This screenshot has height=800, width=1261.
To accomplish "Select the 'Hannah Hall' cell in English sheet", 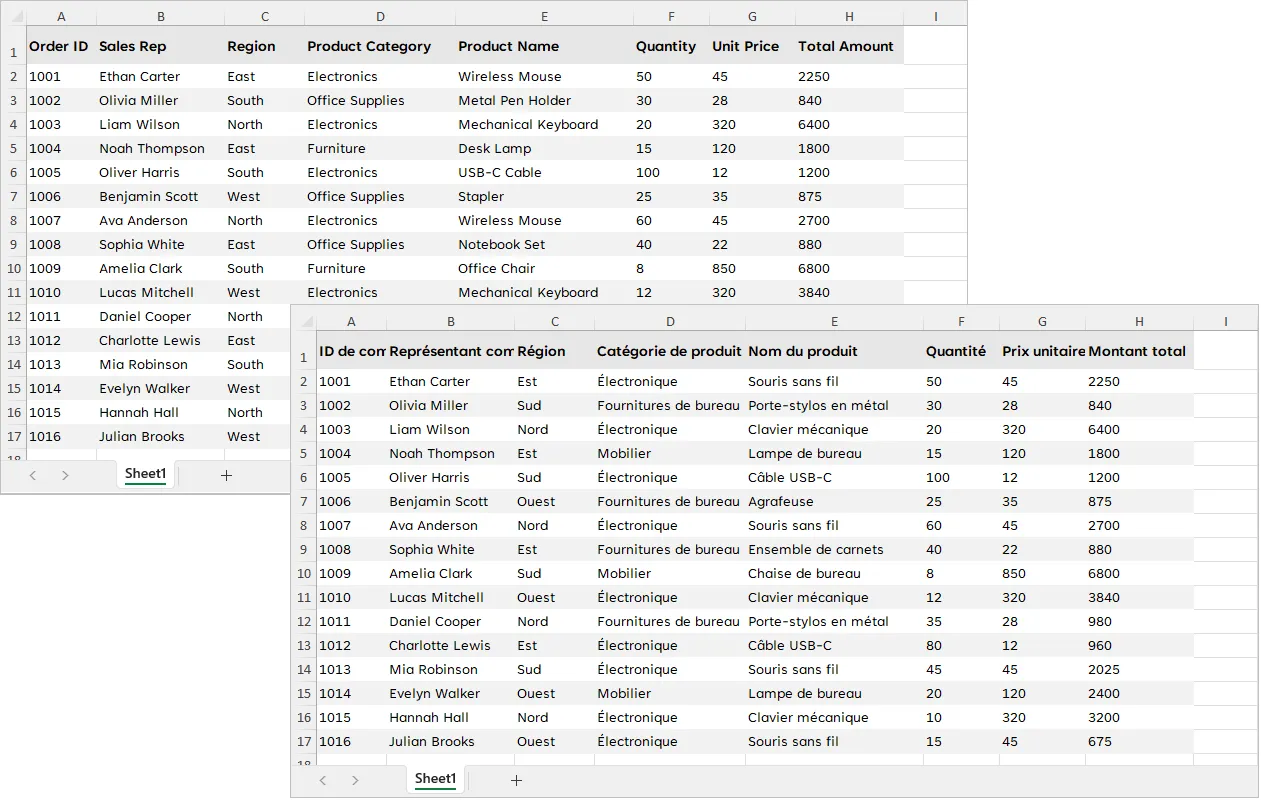I will [x=161, y=412].
